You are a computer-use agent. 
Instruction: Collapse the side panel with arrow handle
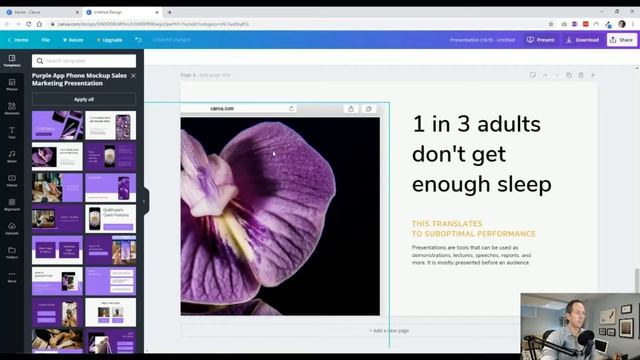(x=144, y=201)
